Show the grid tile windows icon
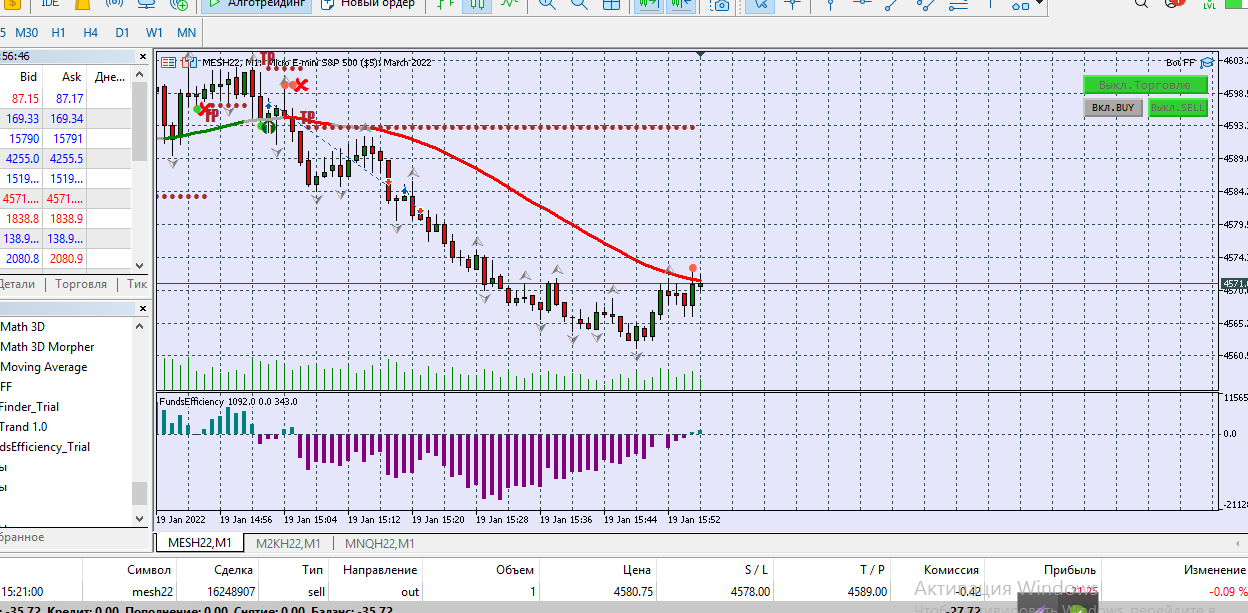 611,6
